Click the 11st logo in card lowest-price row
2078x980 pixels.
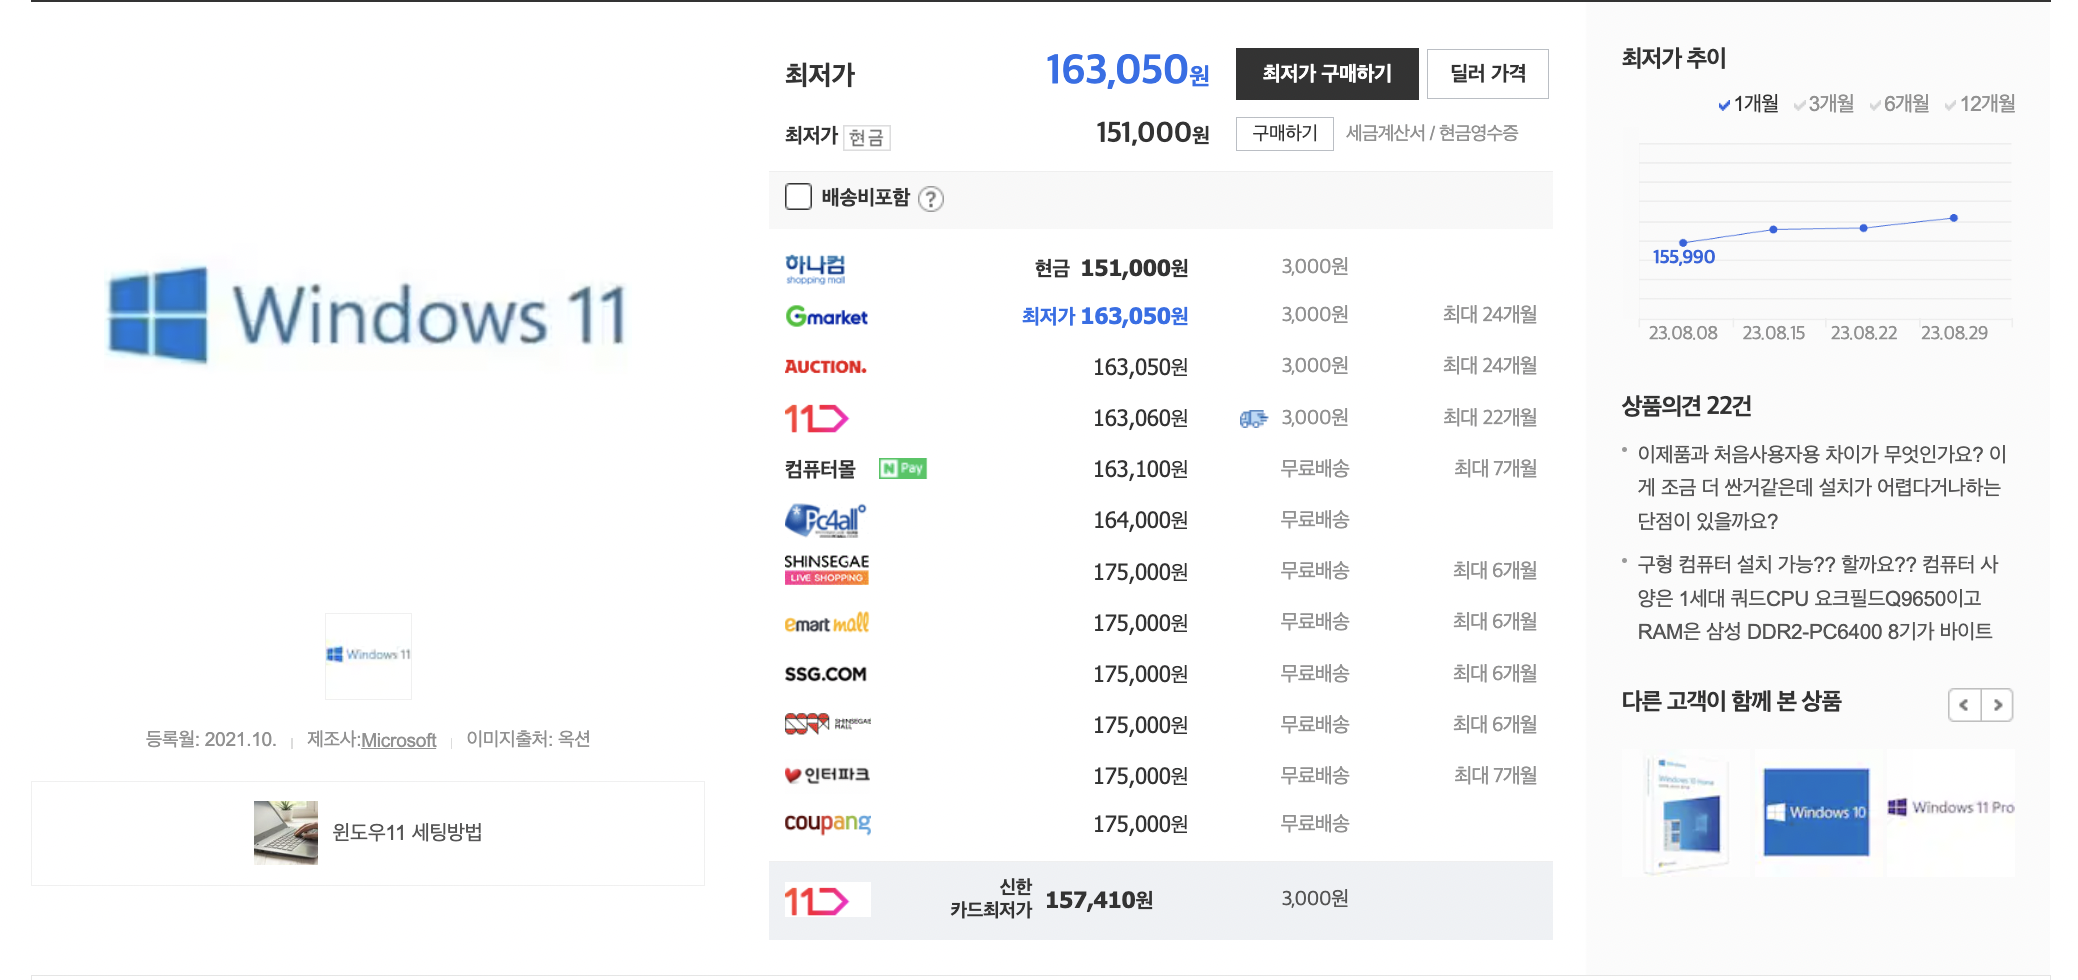tap(826, 900)
